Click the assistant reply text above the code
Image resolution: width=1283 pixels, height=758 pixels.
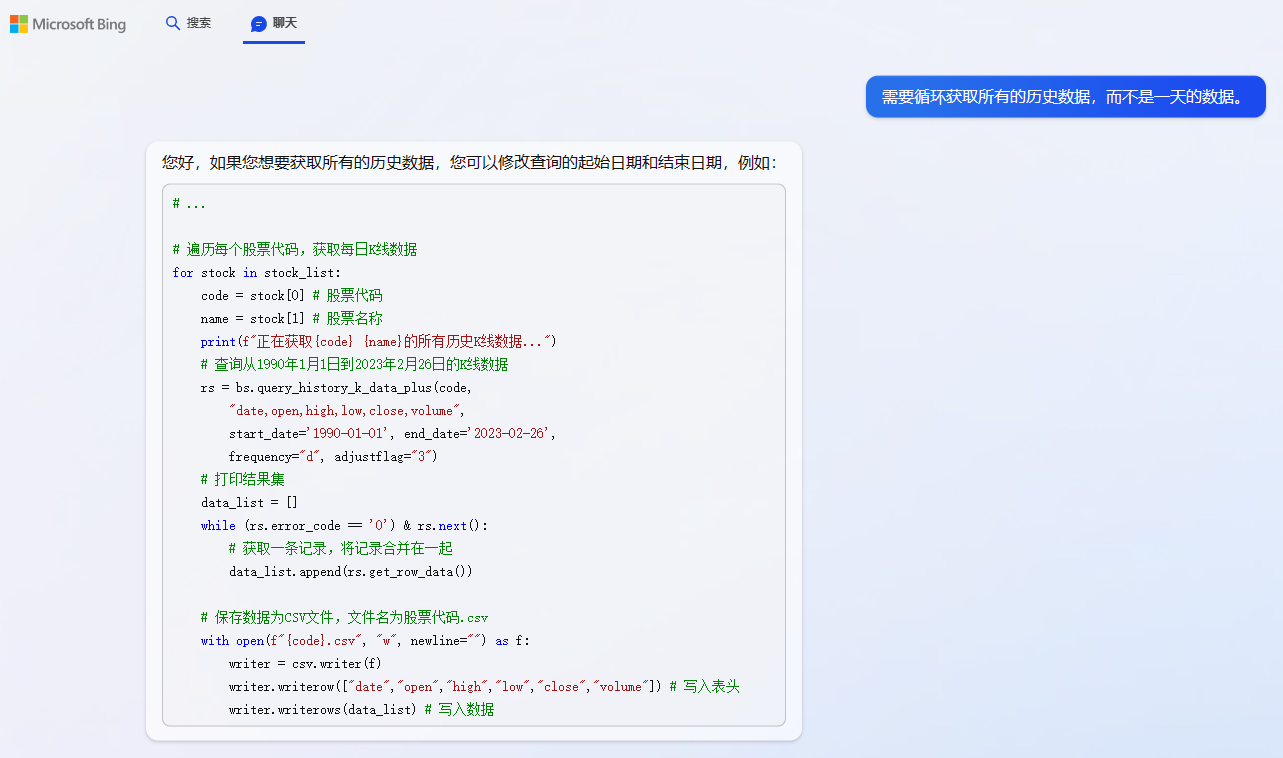point(470,164)
